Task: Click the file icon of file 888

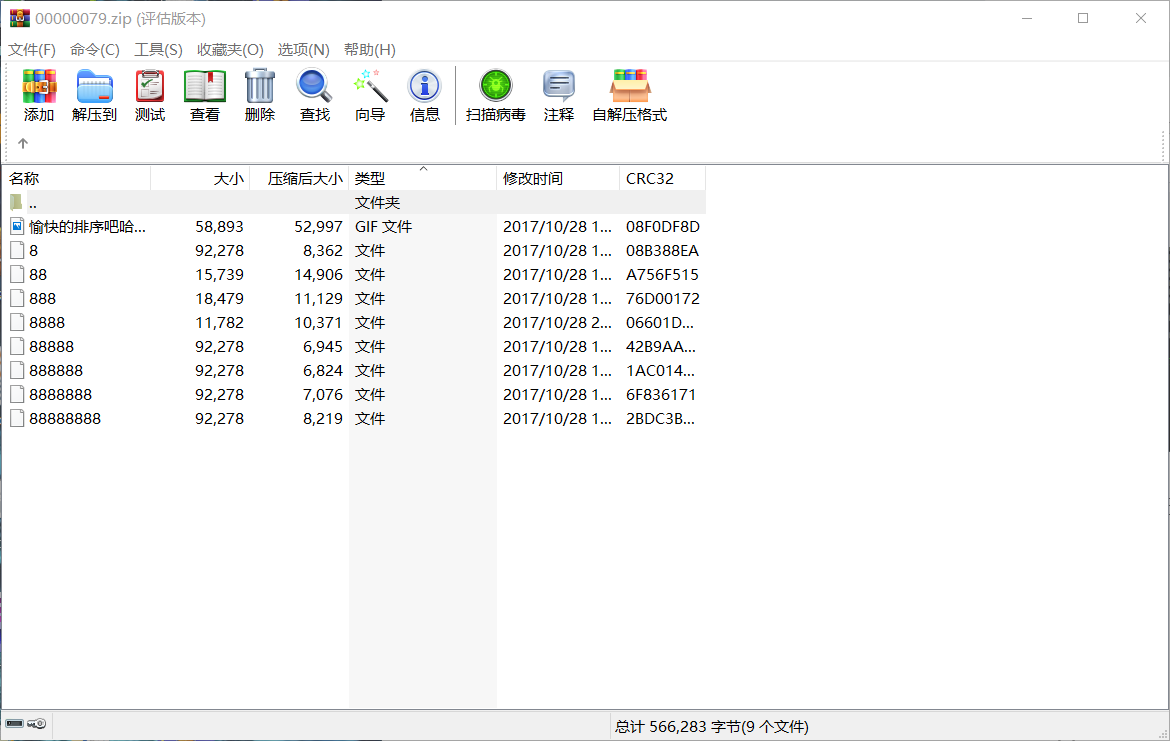Action: pyautogui.click(x=16, y=298)
